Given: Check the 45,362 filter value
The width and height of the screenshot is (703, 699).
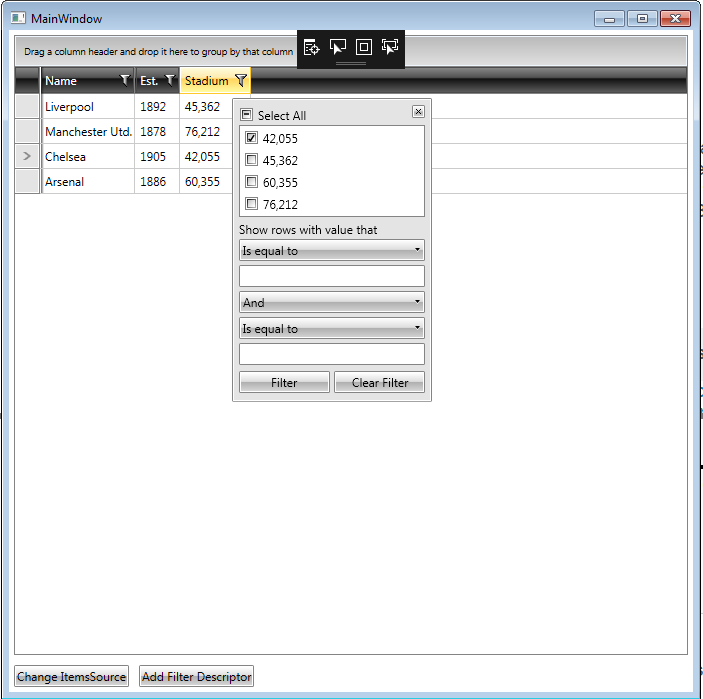Looking at the screenshot, I should [252, 160].
